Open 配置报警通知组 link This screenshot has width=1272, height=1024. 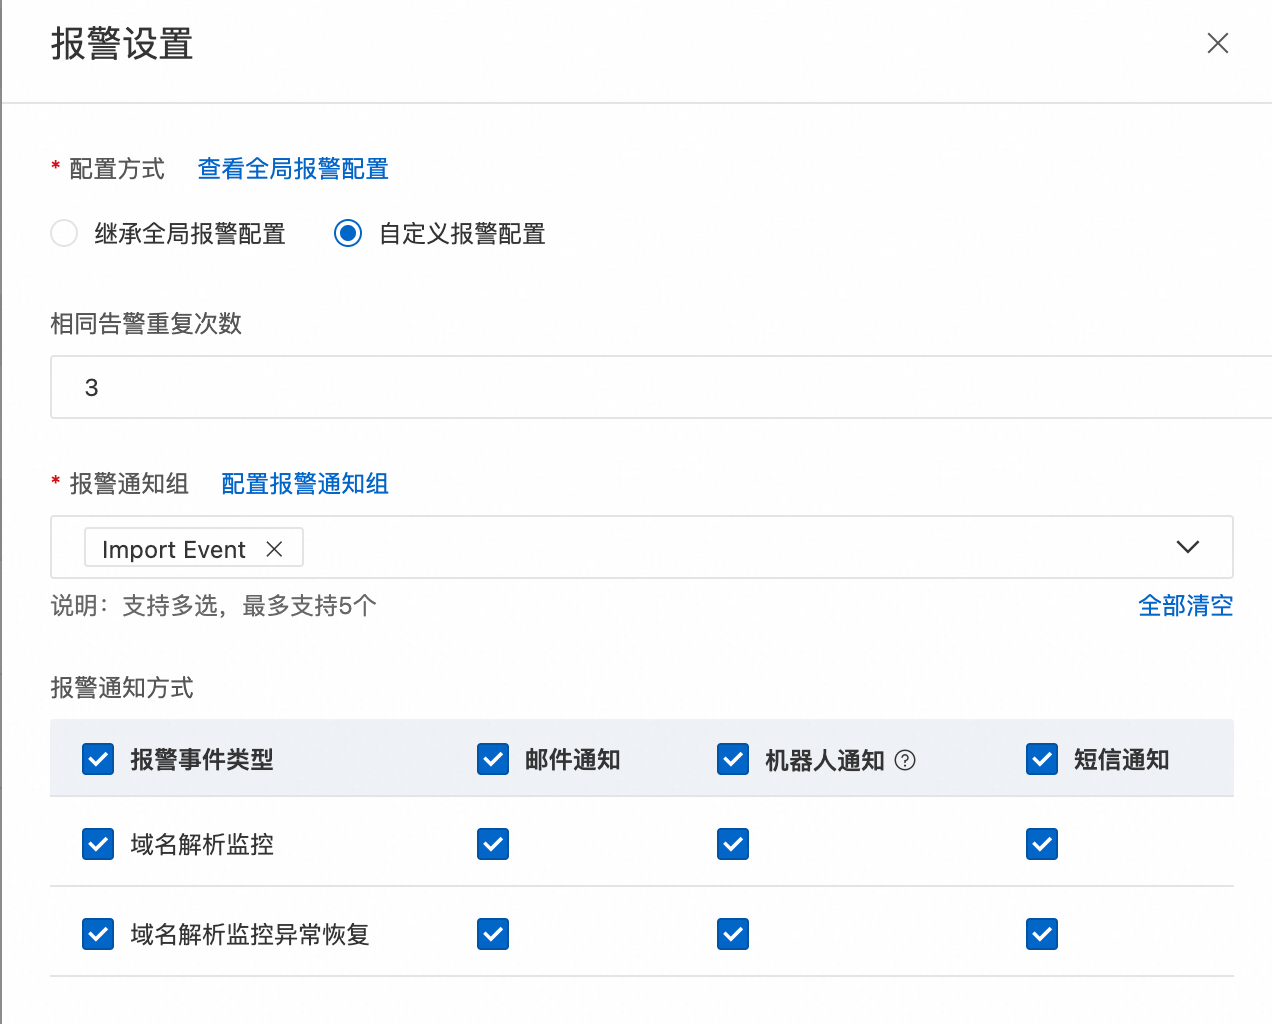point(305,484)
